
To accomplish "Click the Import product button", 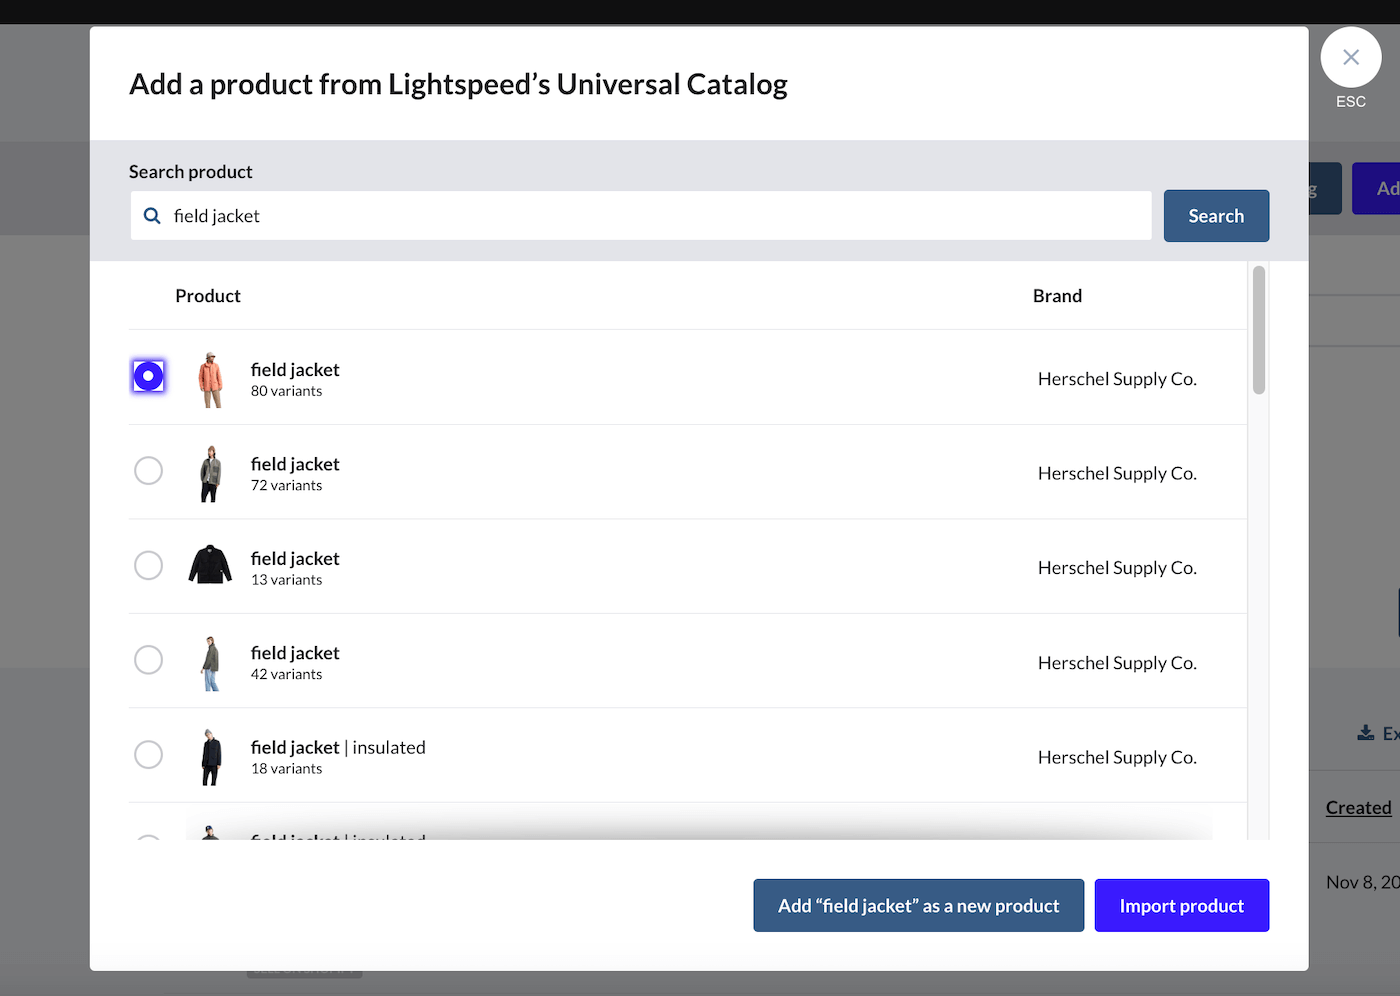I will click(x=1182, y=905).
